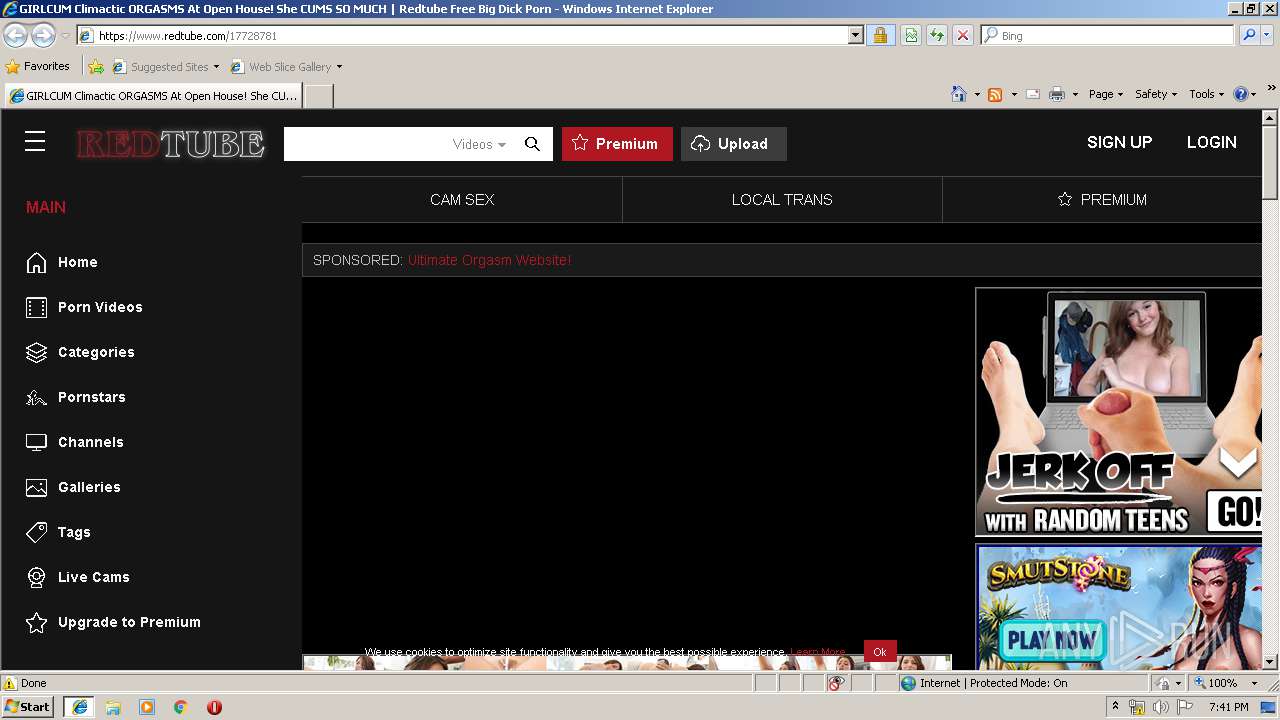Open the Safety menu in the command bar
Image resolution: width=1280 pixels, height=720 pixels.
coord(1156,94)
